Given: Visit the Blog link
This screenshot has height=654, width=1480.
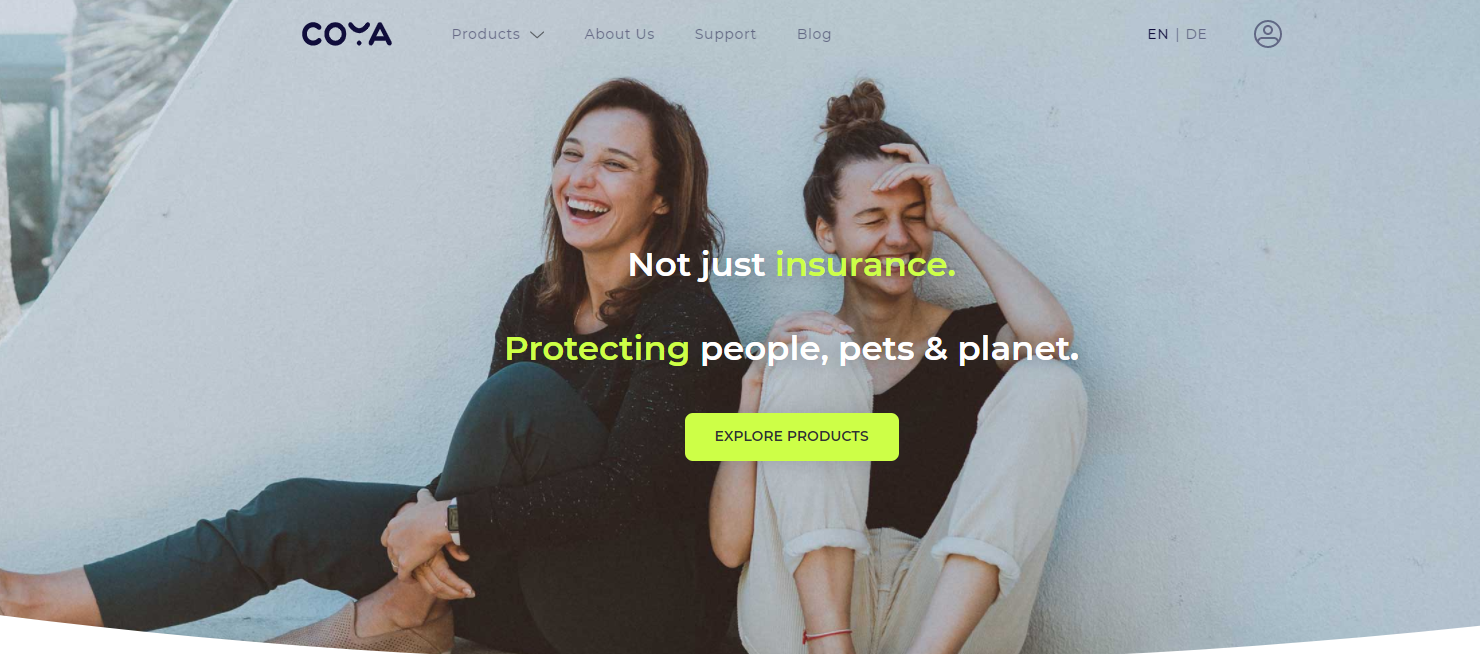Looking at the screenshot, I should click(x=814, y=34).
